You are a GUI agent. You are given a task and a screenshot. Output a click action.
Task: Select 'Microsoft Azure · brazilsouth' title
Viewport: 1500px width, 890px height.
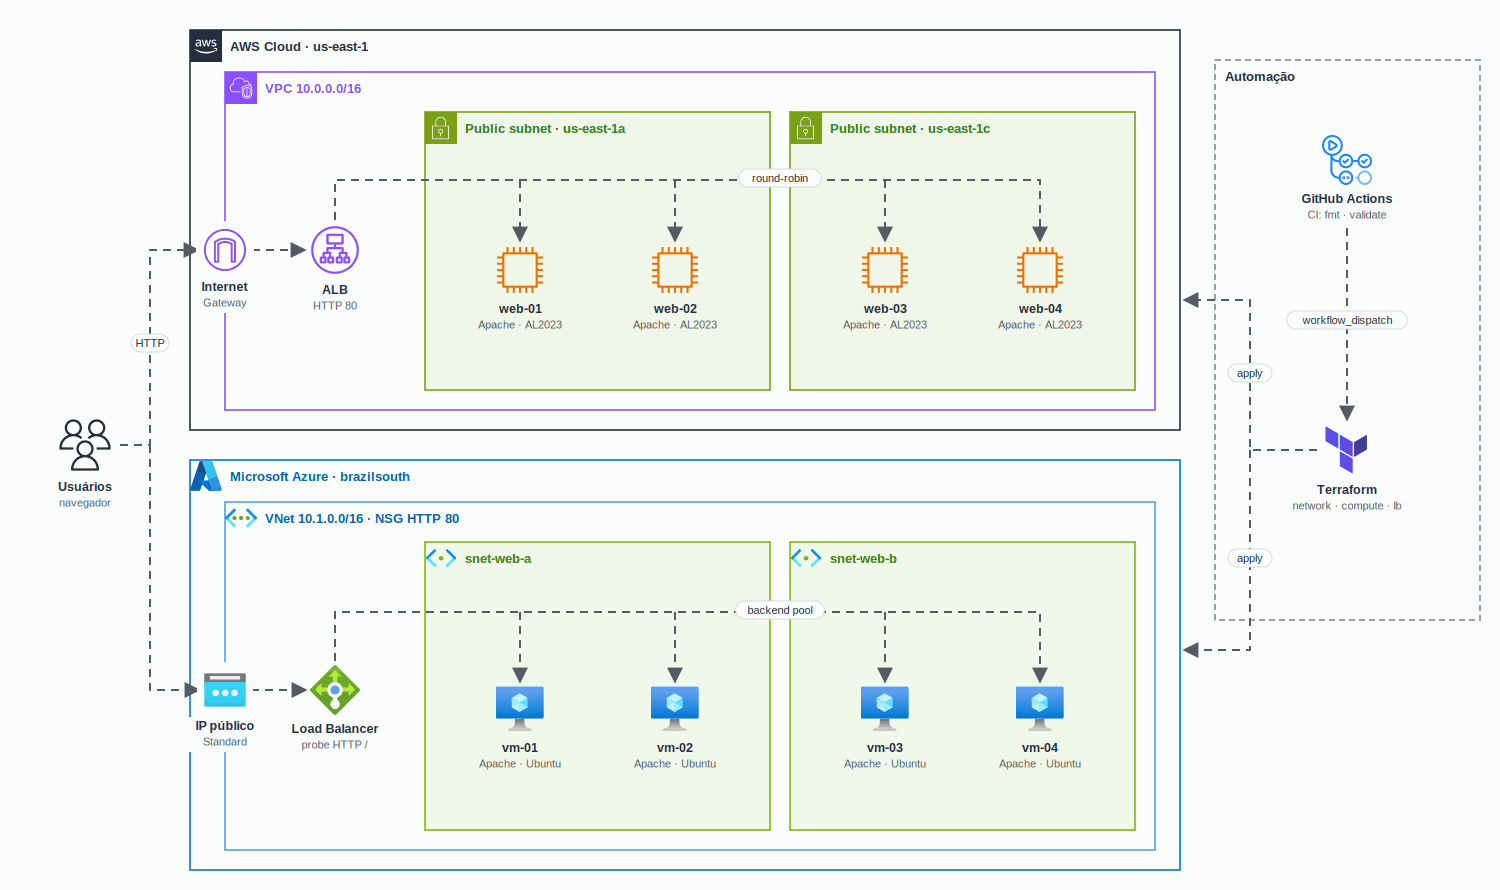(x=320, y=476)
